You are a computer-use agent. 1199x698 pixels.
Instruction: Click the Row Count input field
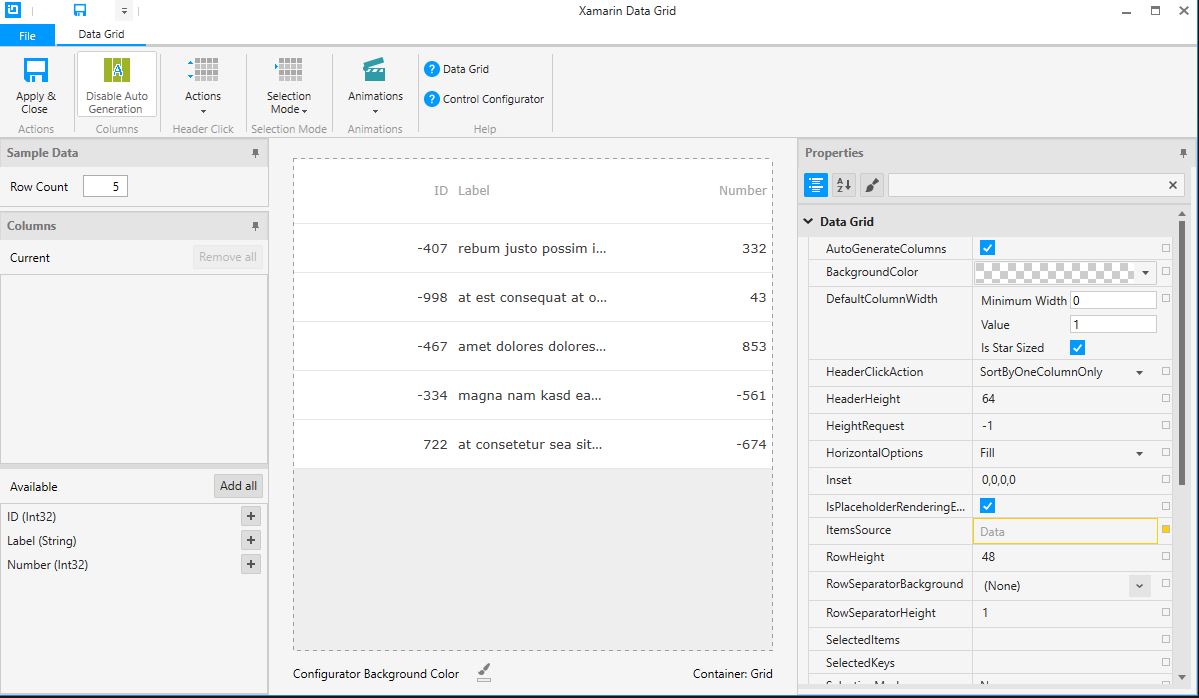105,187
